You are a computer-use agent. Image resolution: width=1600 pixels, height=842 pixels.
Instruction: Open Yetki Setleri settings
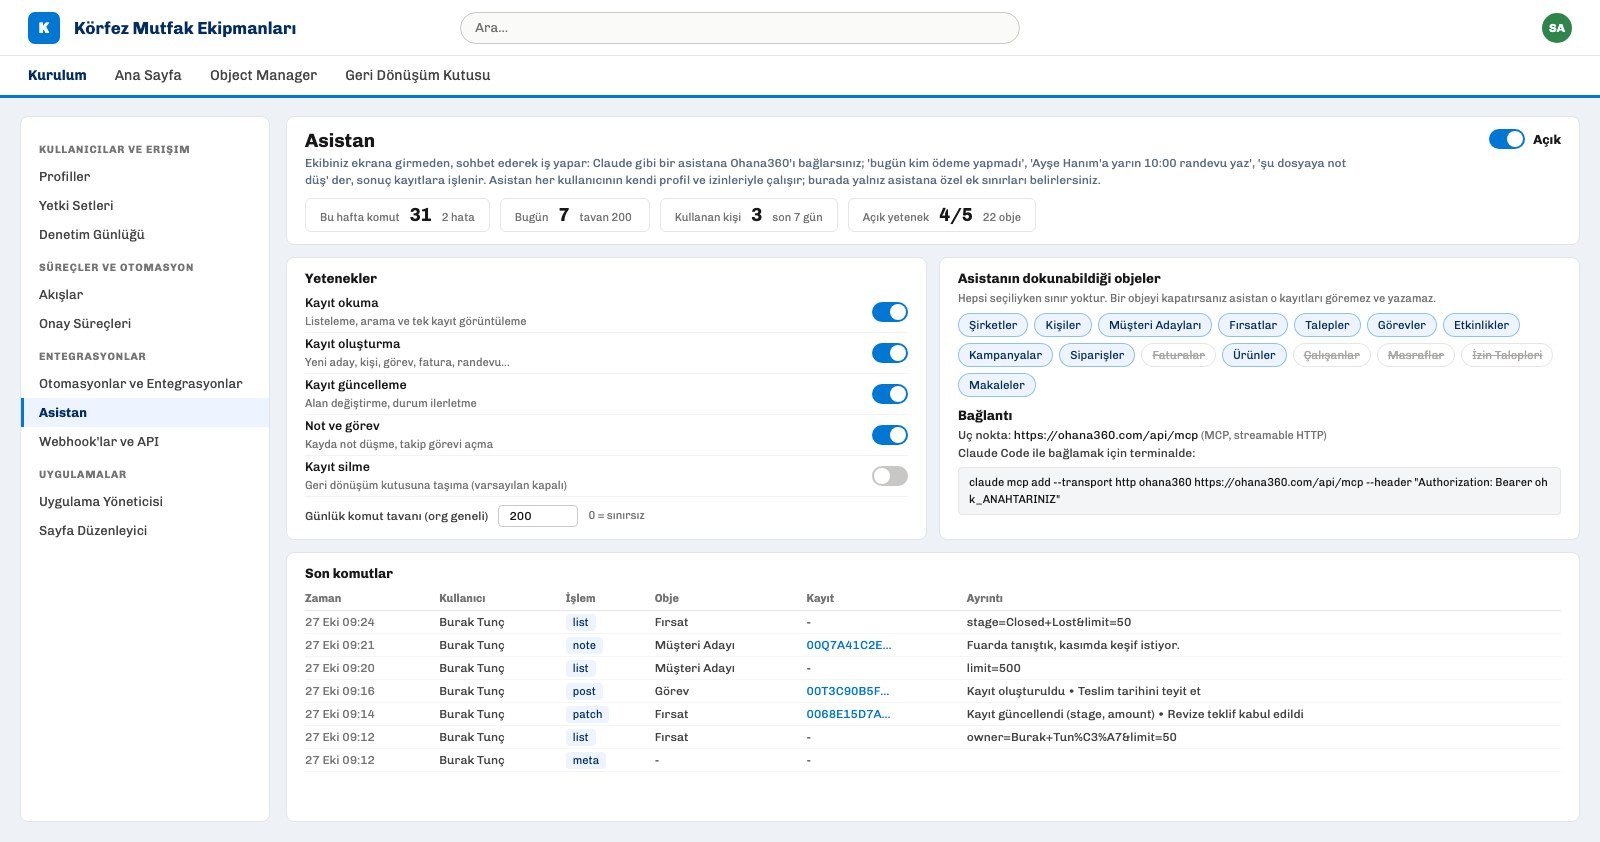click(145, 206)
